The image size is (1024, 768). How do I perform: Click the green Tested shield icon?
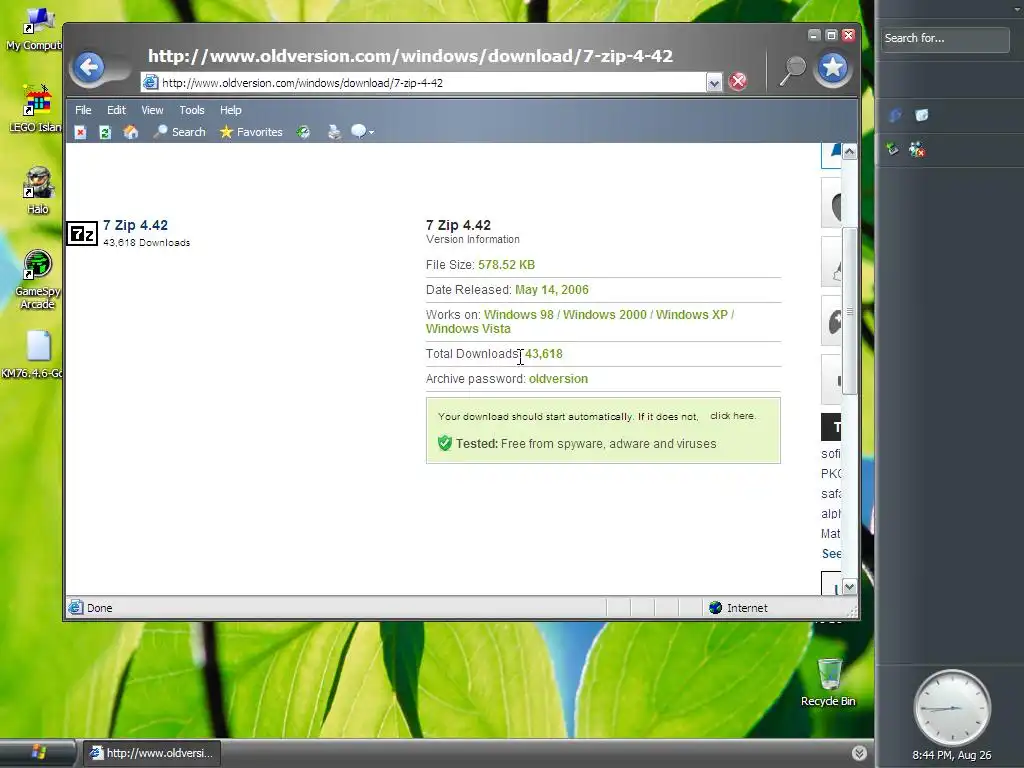(445, 443)
